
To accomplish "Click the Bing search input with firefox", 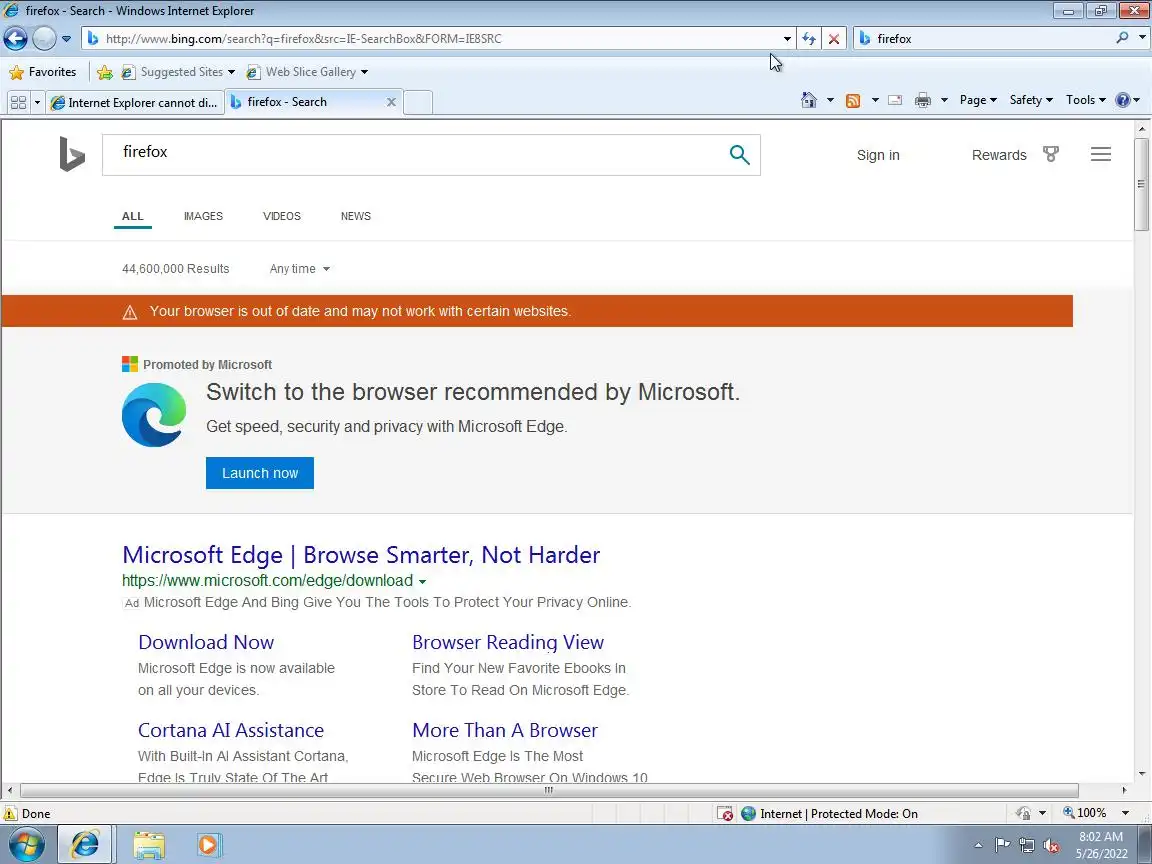I will coord(411,154).
